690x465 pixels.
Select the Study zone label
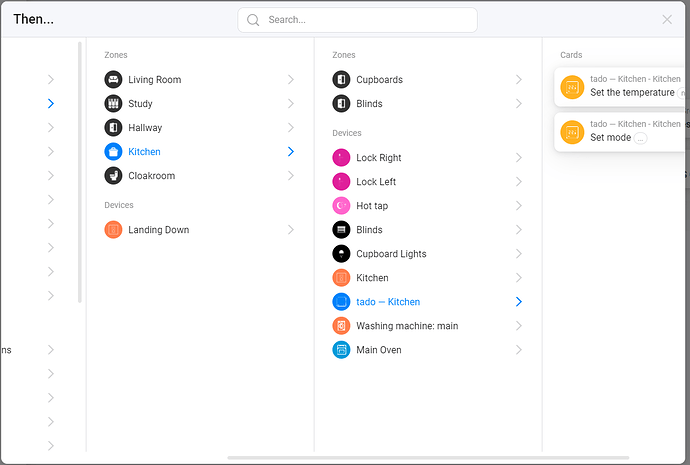click(140, 104)
